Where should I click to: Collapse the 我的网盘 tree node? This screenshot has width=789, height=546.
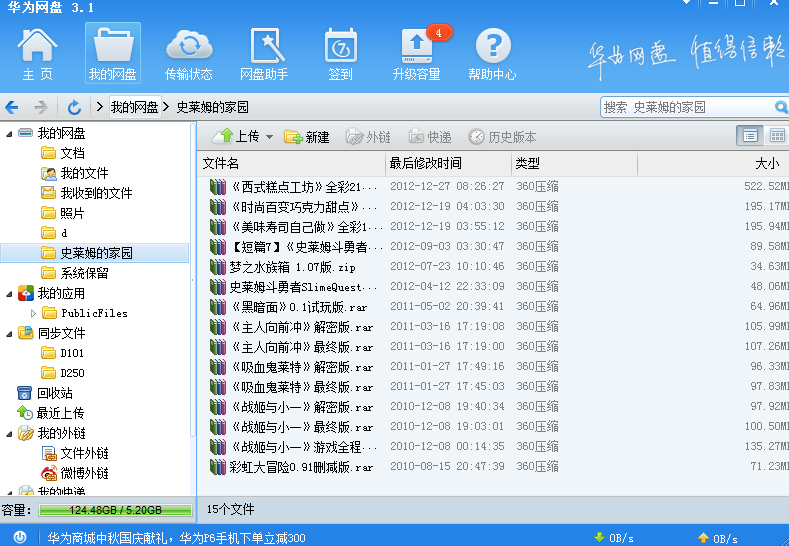tap(9, 134)
